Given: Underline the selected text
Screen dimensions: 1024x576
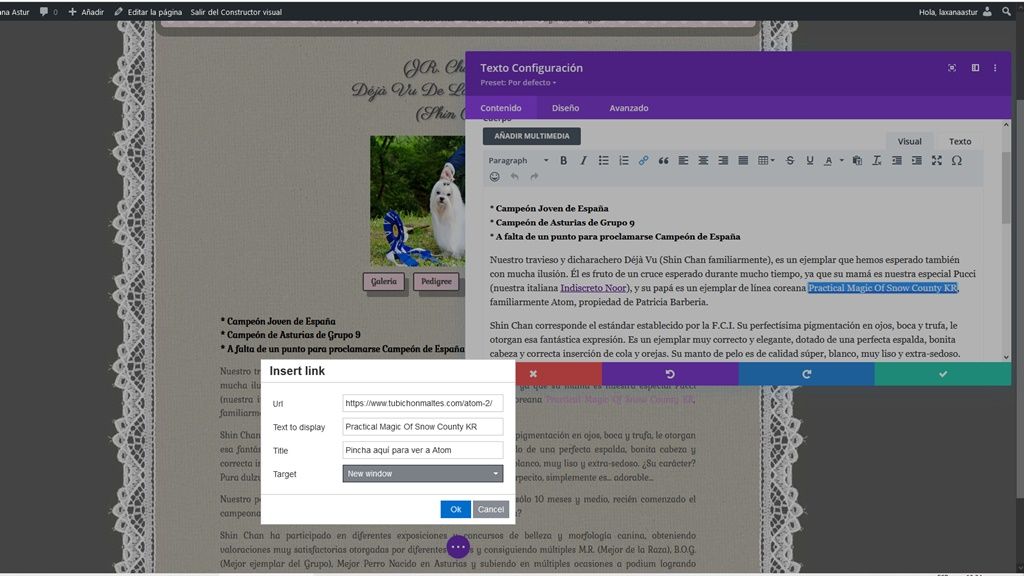Looking at the screenshot, I should click(810, 161).
